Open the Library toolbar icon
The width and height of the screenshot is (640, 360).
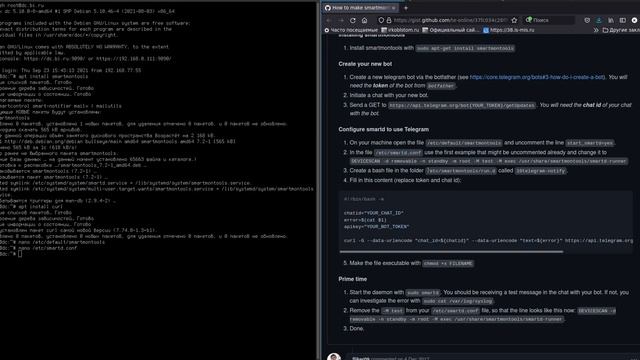(611, 20)
